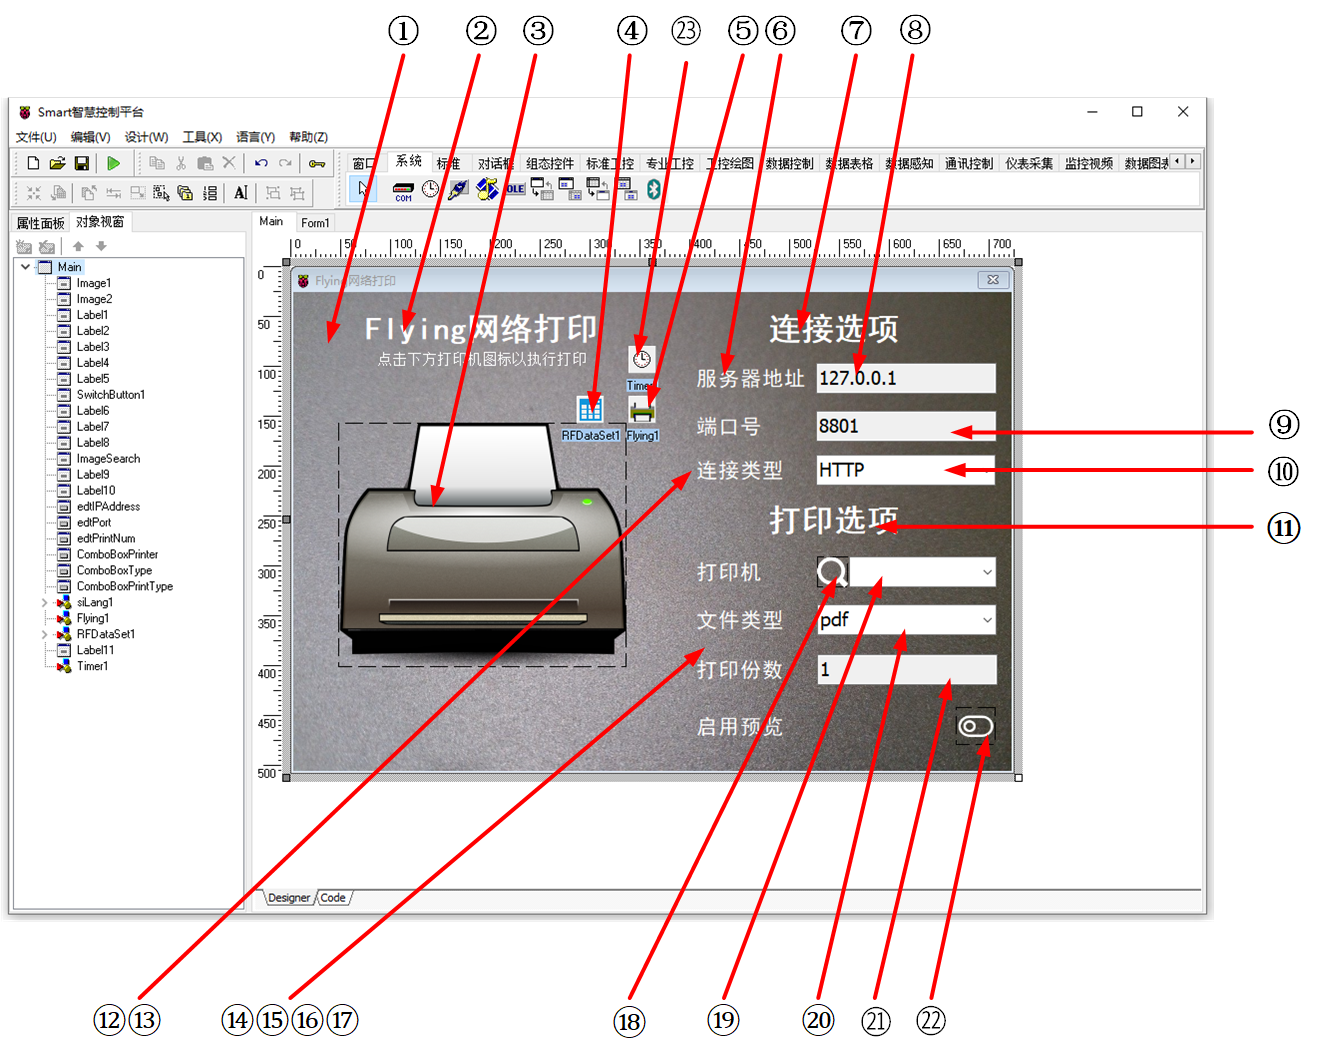Click the delete X icon in toolbar
1317x1059 pixels.
229,162
